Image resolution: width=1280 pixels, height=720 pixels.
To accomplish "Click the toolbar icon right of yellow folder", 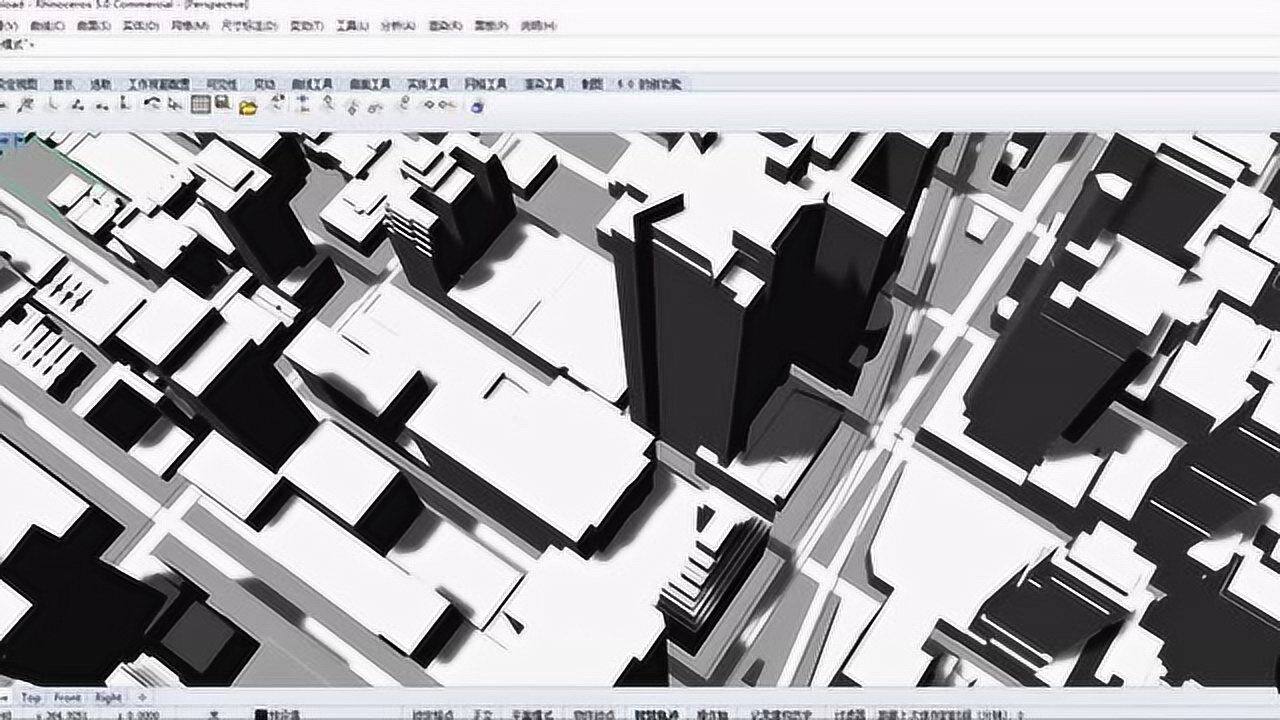I will point(277,105).
